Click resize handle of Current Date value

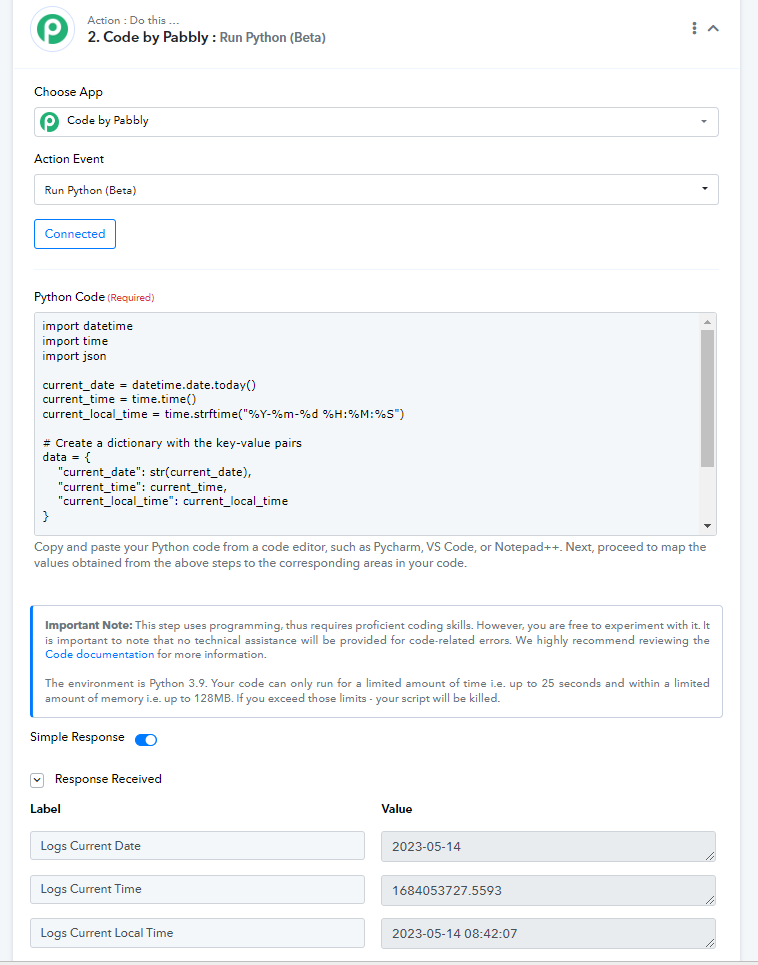click(x=710, y=856)
